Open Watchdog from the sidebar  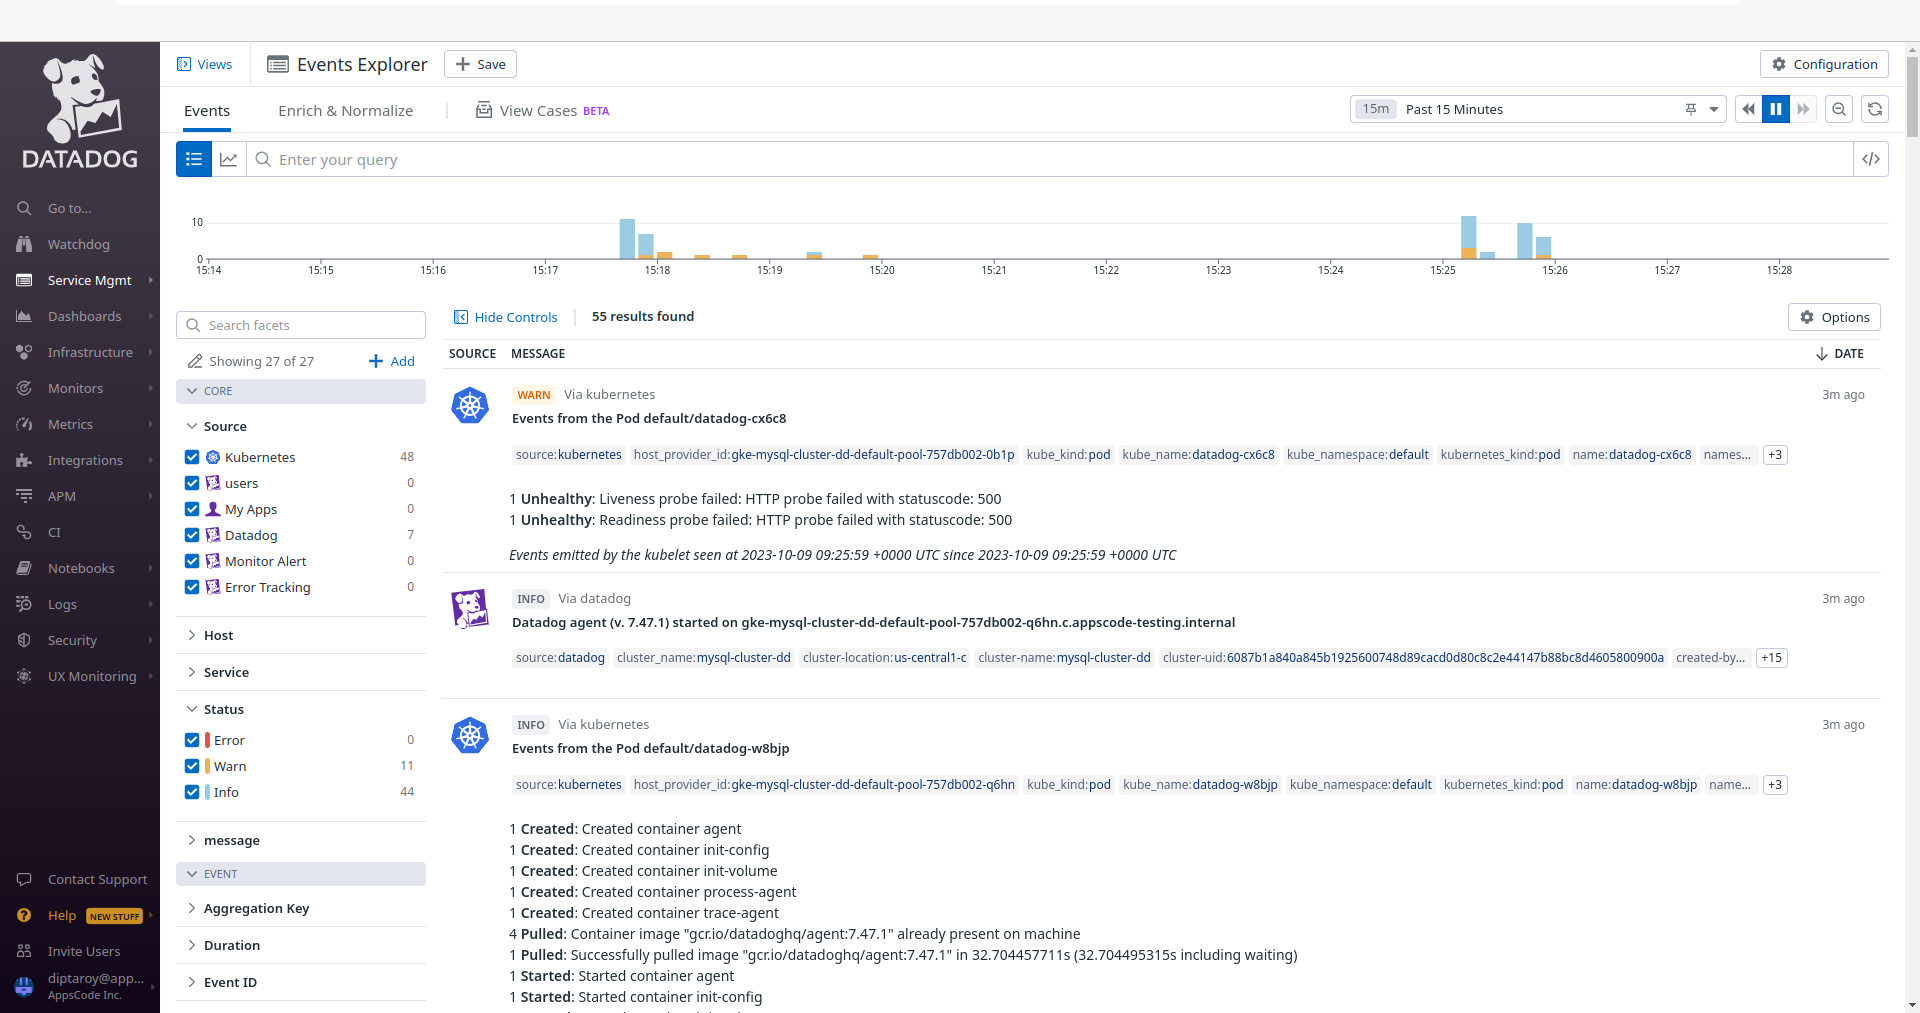point(76,244)
